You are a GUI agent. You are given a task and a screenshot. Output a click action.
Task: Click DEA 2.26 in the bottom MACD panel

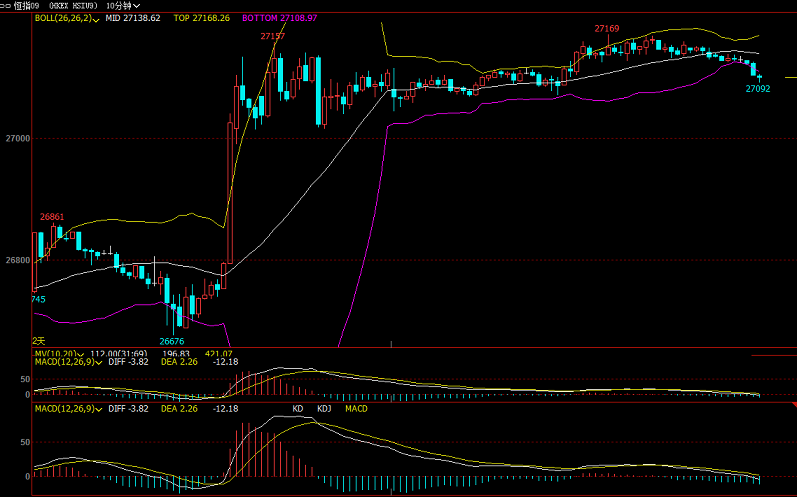coord(179,409)
